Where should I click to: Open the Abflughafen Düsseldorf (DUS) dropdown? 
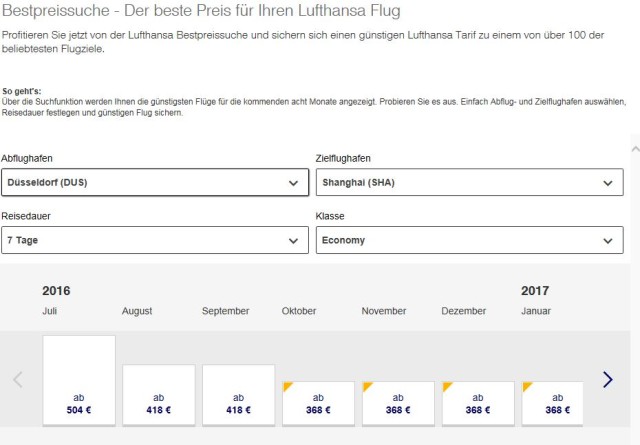click(x=155, y=182)
